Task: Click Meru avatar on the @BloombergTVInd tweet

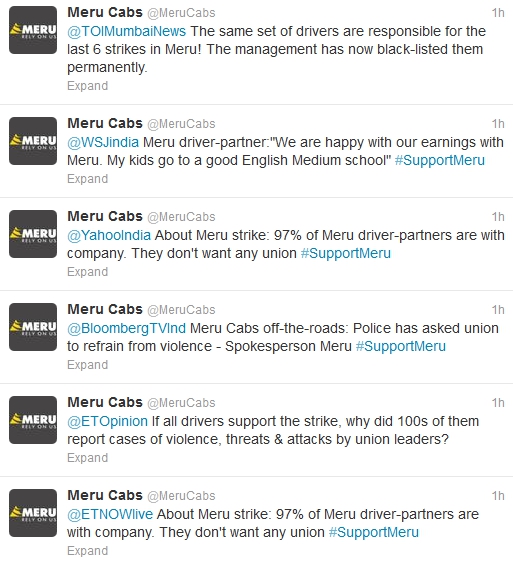Action: pyautogui.click(x=33, y=327)
